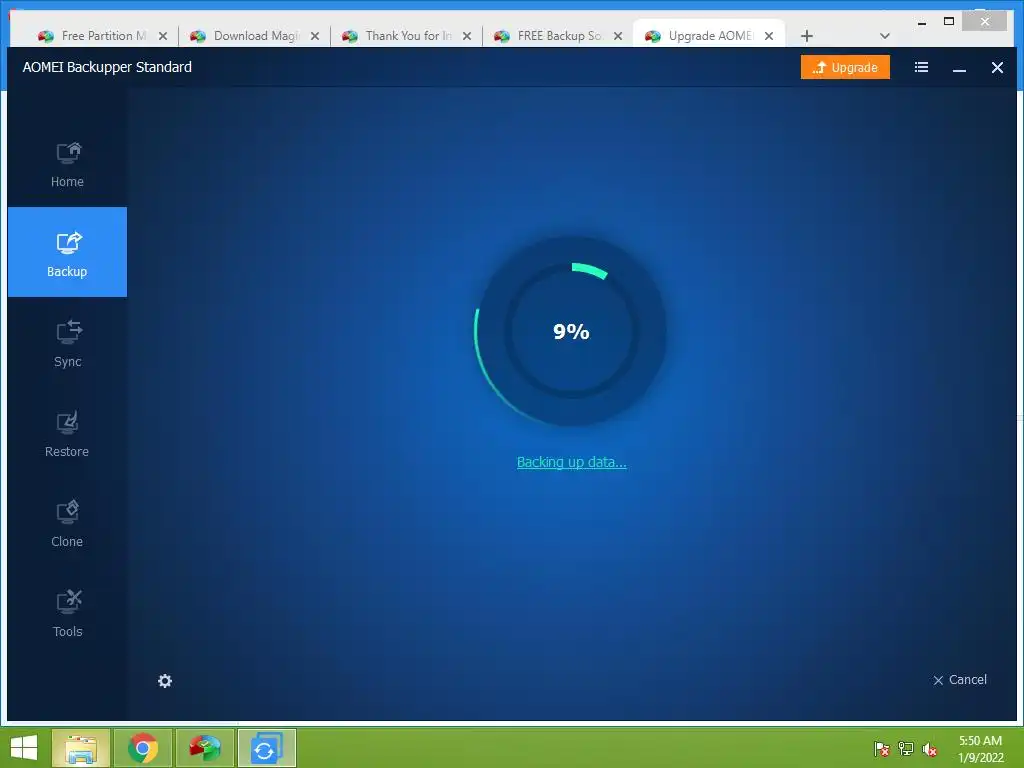This screenshot has height=768, width=1024.
Task: Cancel the running backup
Action: pos(959,680)
